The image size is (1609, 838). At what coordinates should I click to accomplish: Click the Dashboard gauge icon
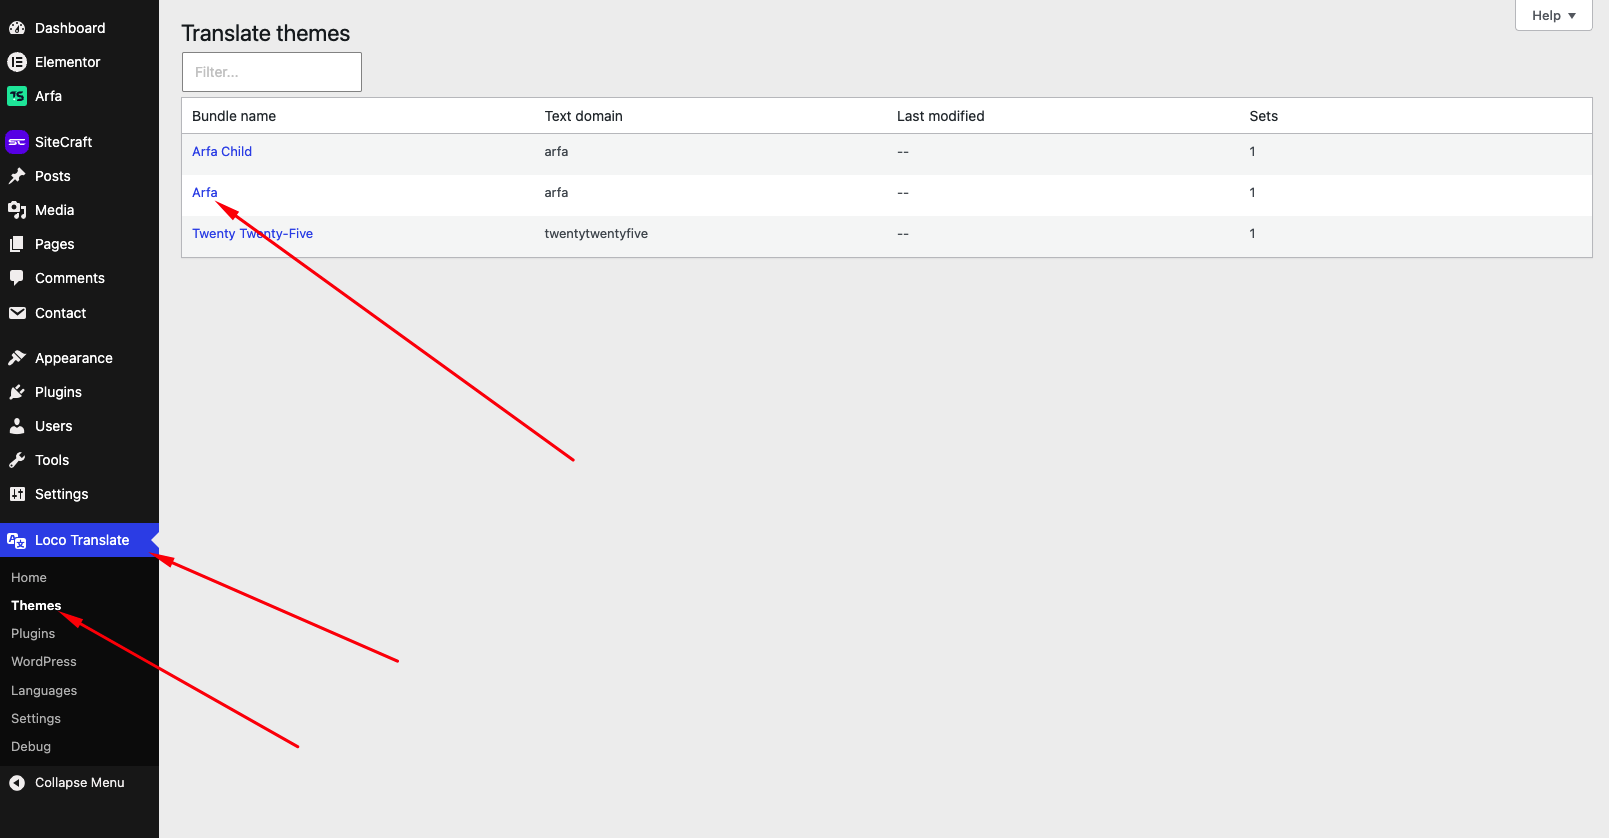pos(17,28)
